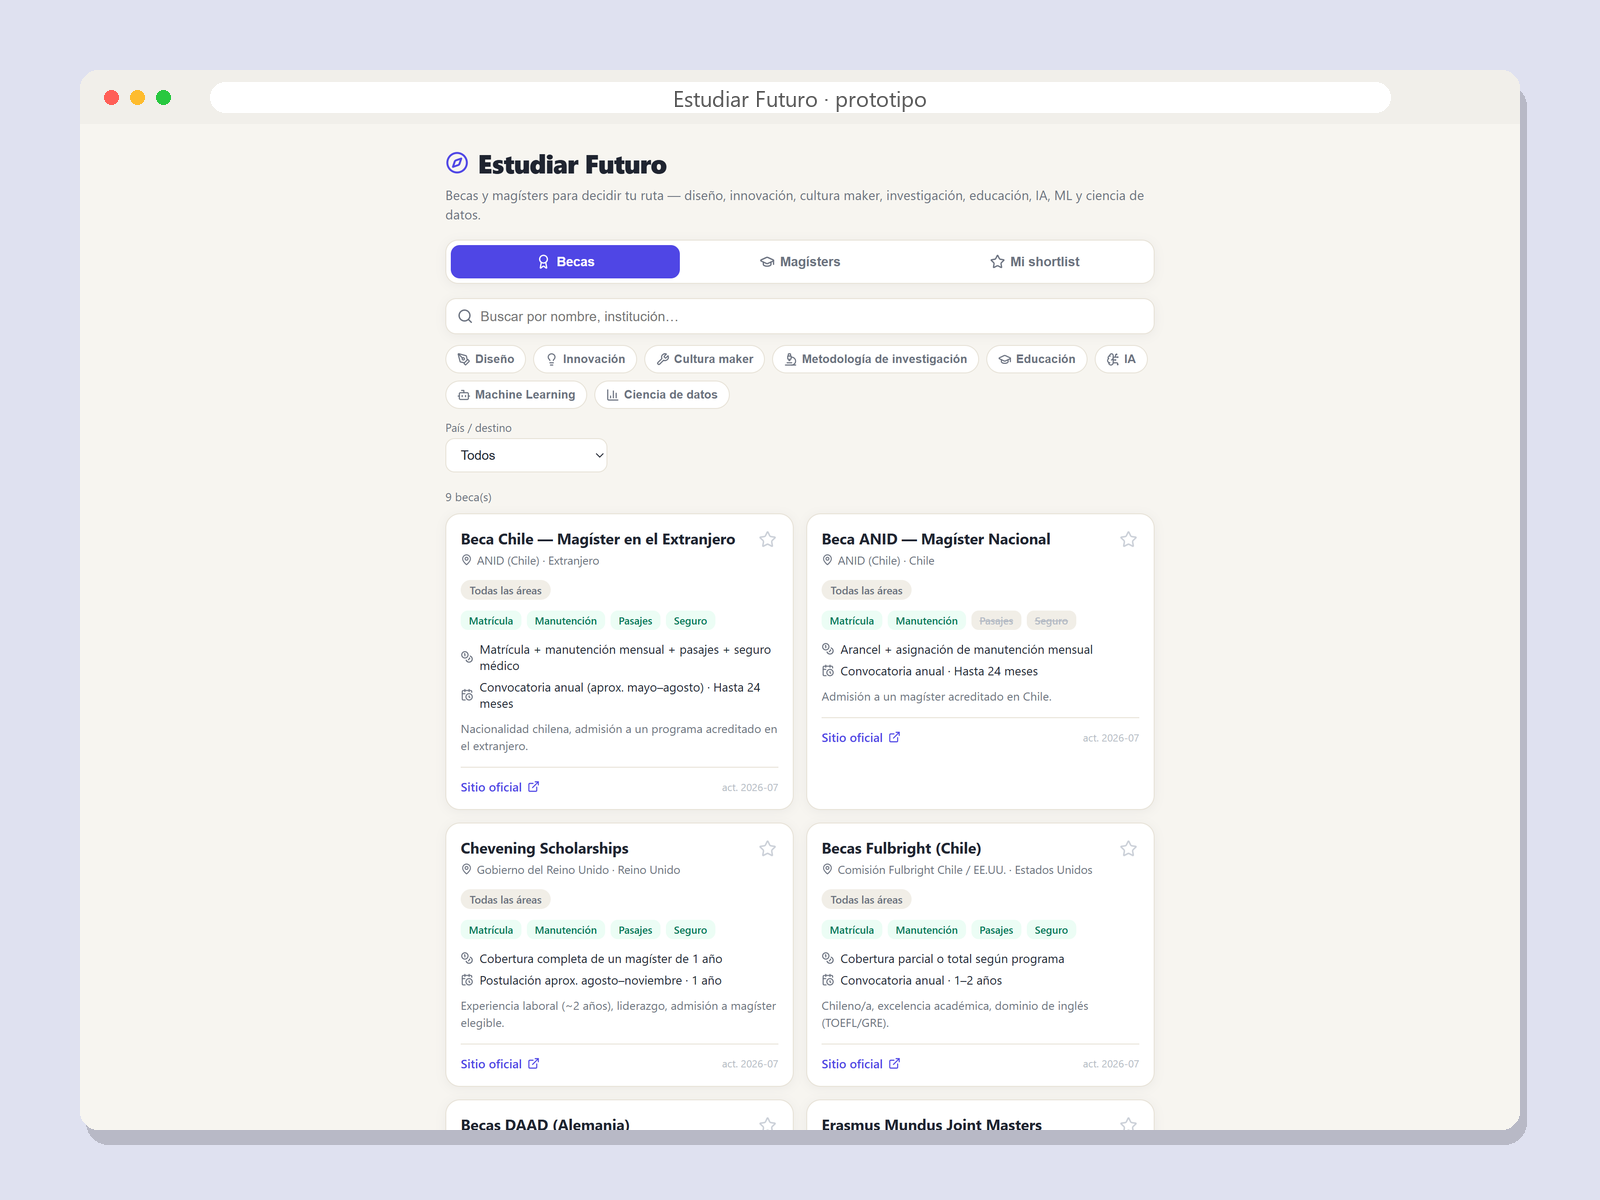Click the Pasajes tag on Beca Chile card

(635, 621)
